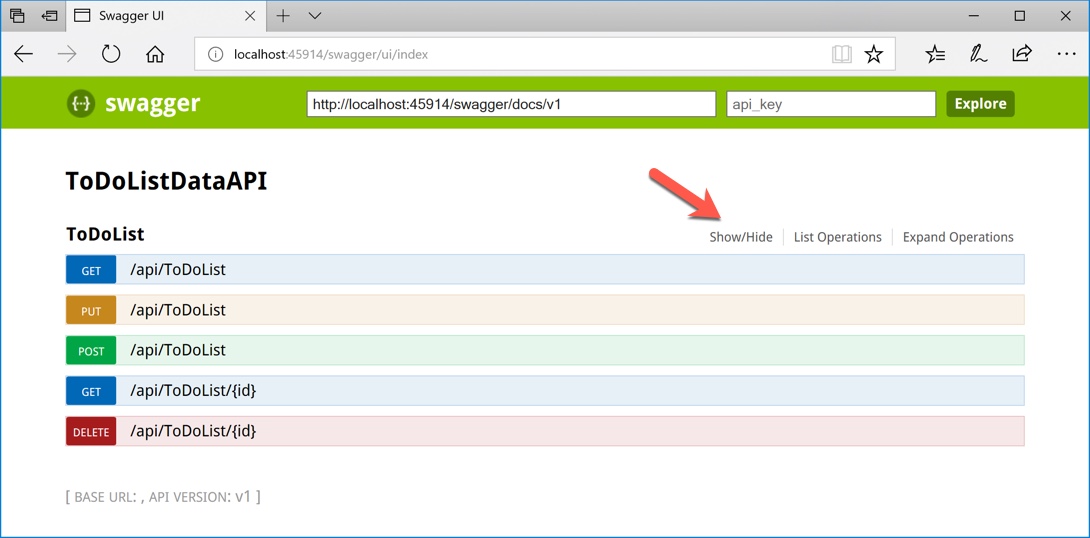1090x538 pixels.
Task: Expand the DELETE operation badge
Action: [91, 431]
